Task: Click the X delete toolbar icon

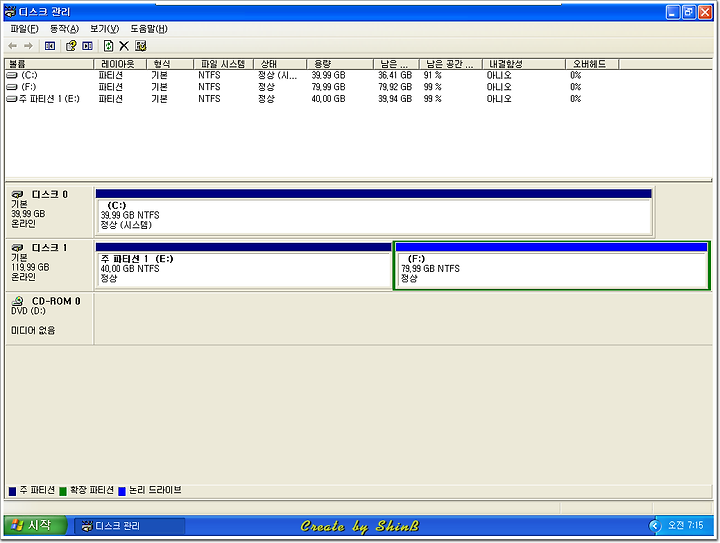Action: (x=124, y=46)
